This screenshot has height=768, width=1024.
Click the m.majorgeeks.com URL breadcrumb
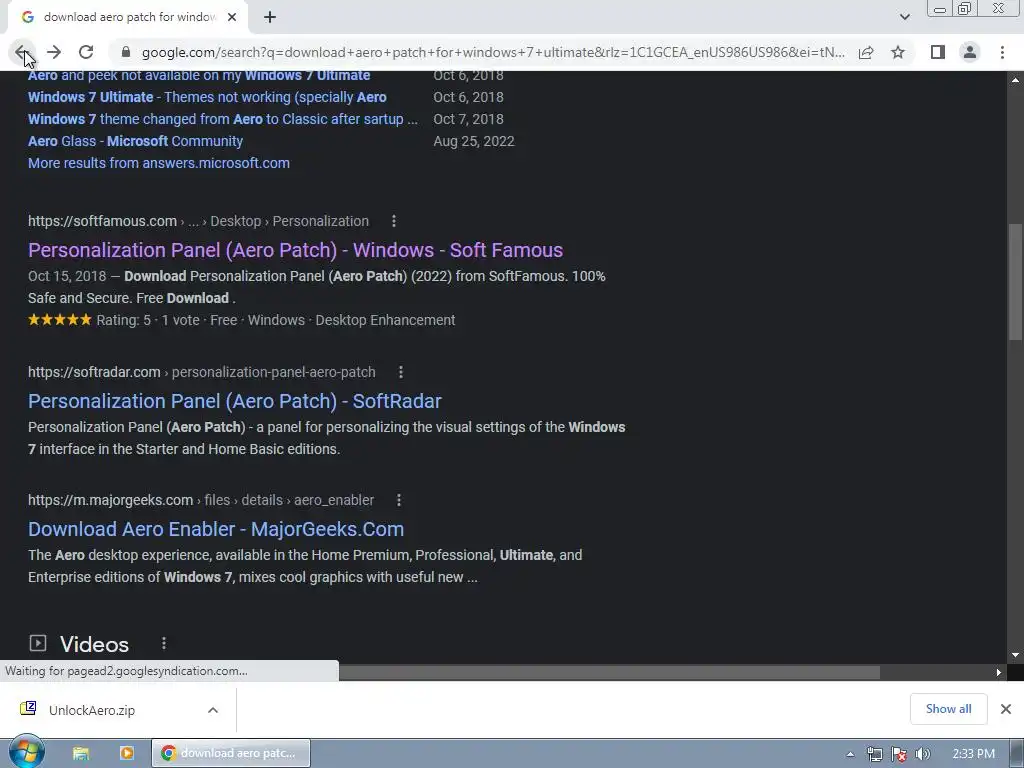200,500
